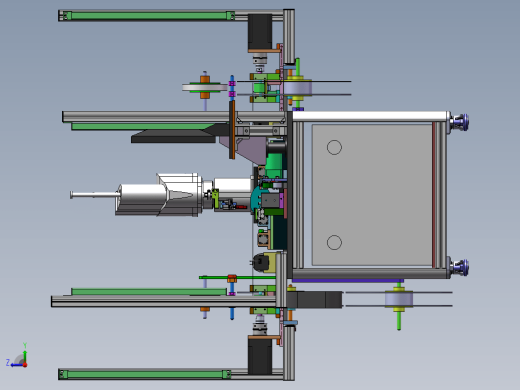
Task: Select the topmost green rail
Action: click(x=148, y=16)
